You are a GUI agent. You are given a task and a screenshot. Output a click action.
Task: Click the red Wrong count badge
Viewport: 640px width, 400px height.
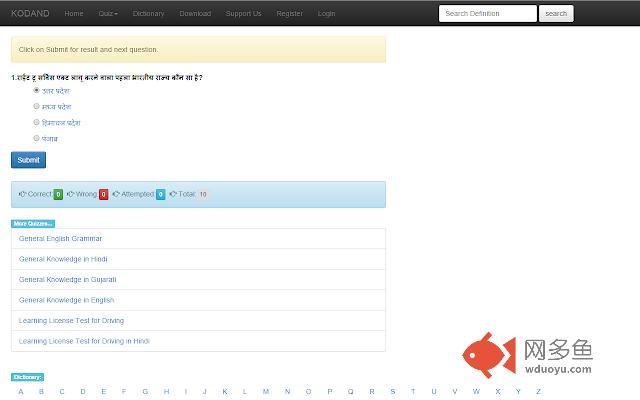[x=104, y=194]
